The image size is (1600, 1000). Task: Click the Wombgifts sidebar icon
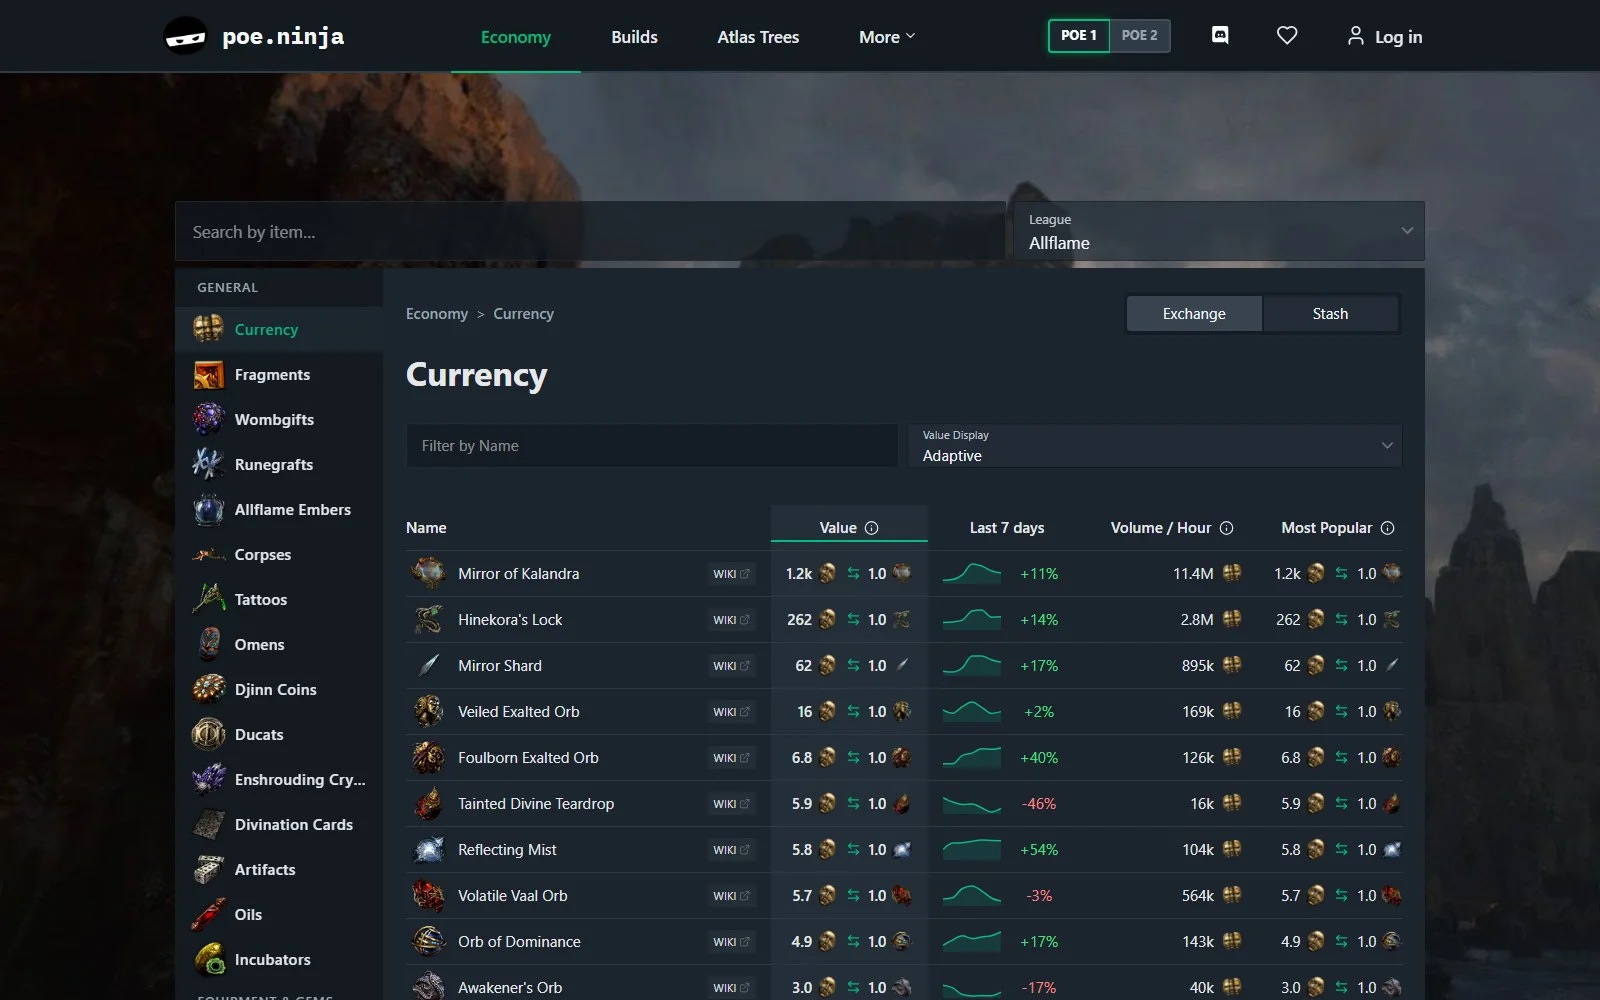(208, 419)
